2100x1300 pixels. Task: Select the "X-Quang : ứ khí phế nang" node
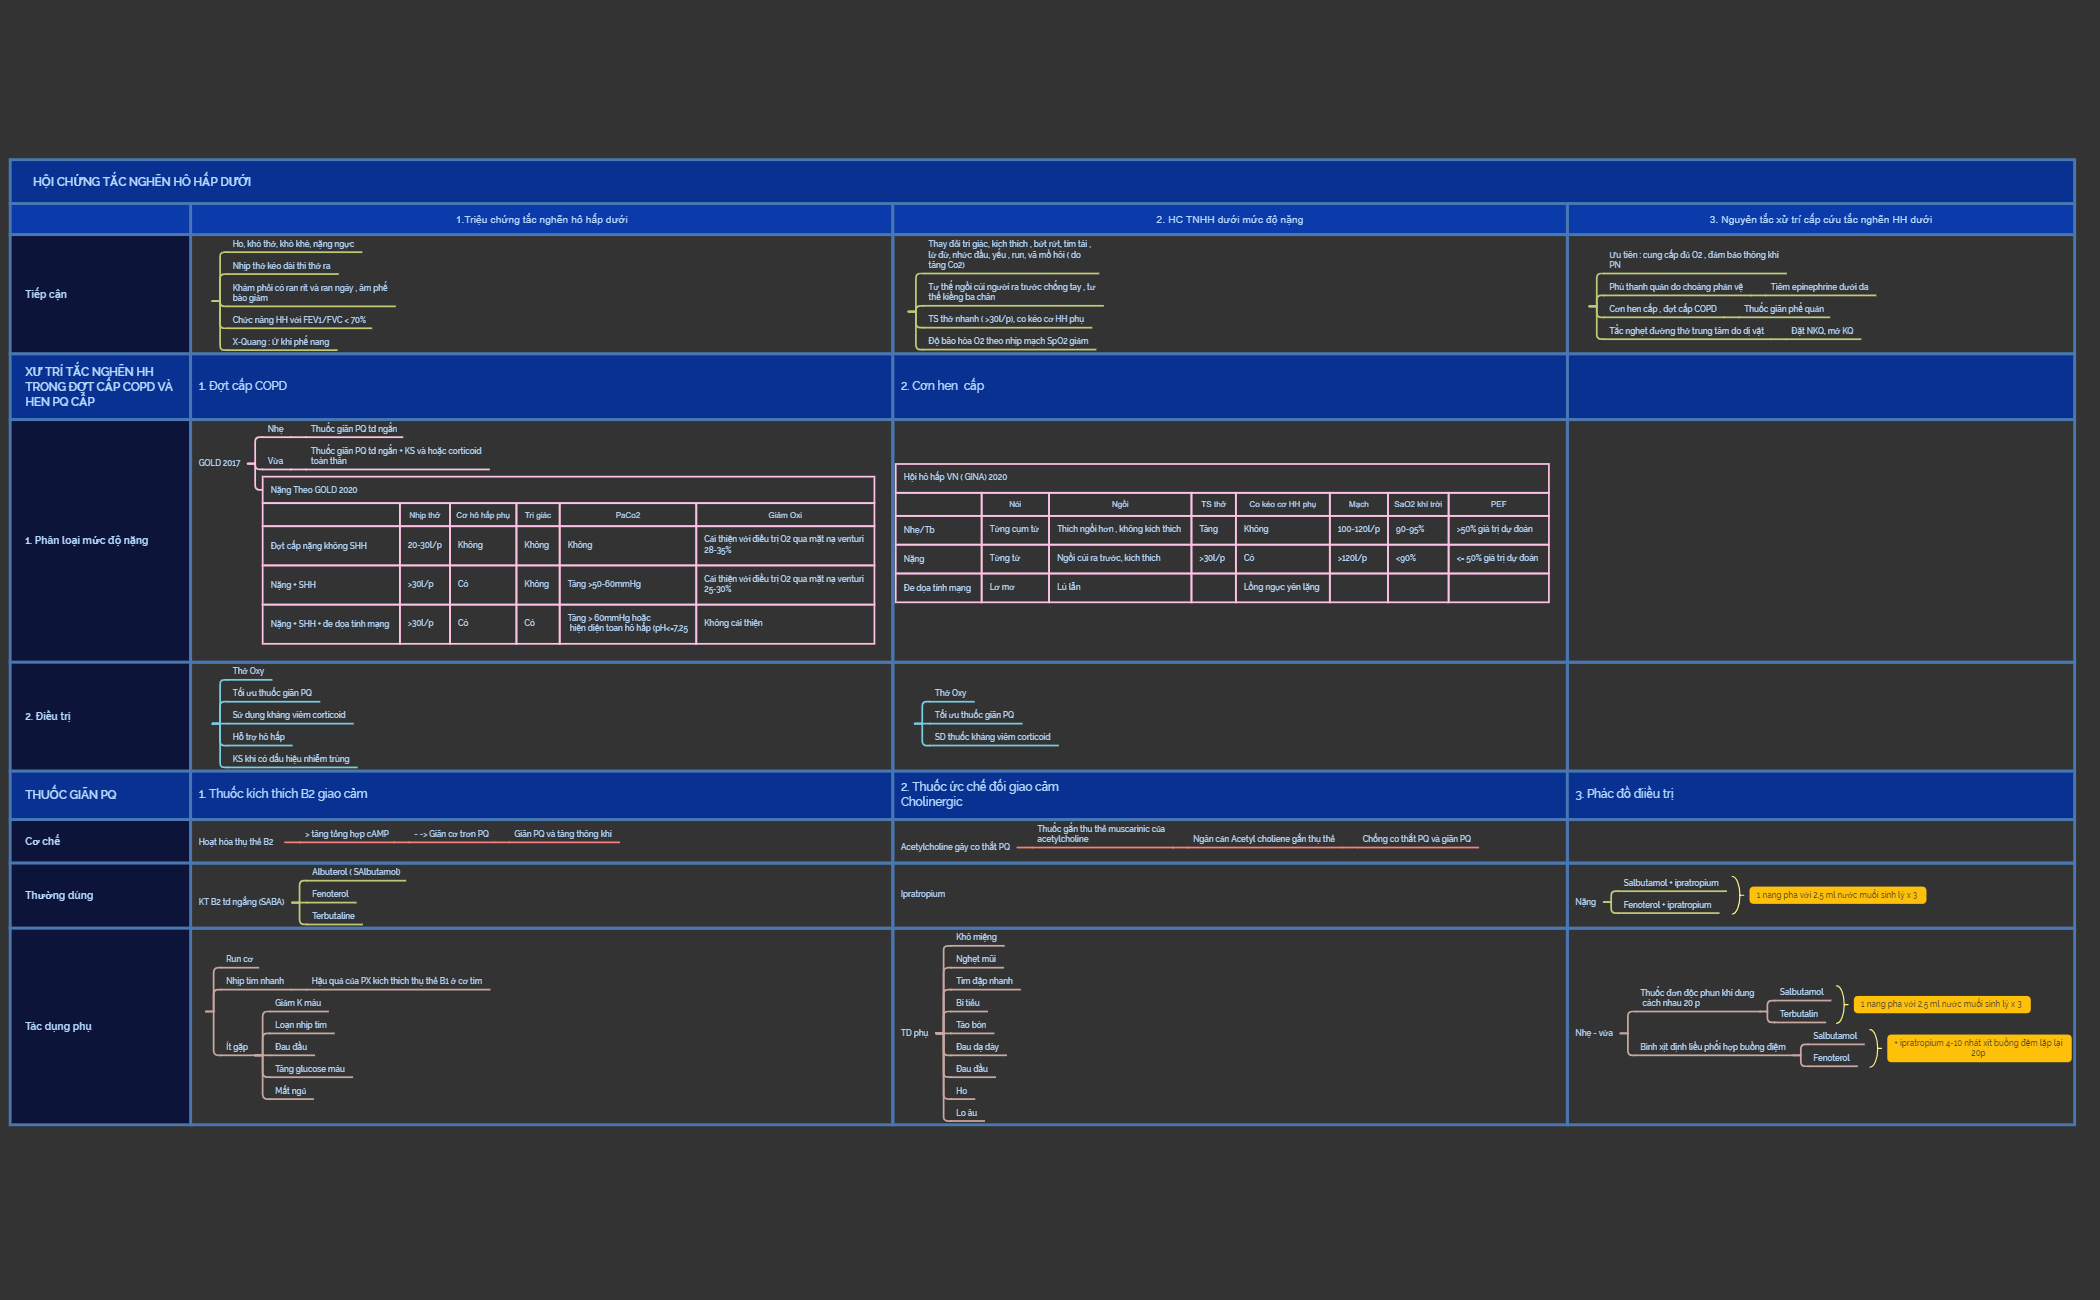coord(281,341)
